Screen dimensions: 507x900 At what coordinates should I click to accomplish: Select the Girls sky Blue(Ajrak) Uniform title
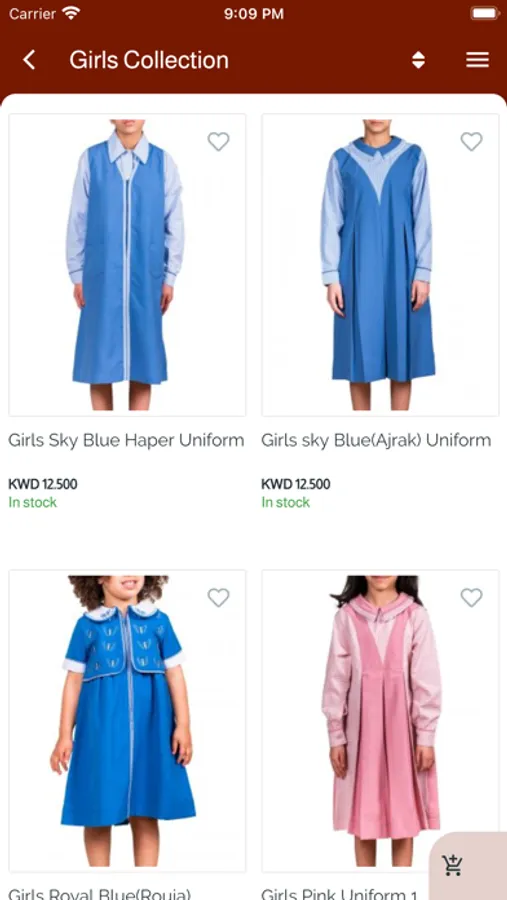[x=376, y=440]
